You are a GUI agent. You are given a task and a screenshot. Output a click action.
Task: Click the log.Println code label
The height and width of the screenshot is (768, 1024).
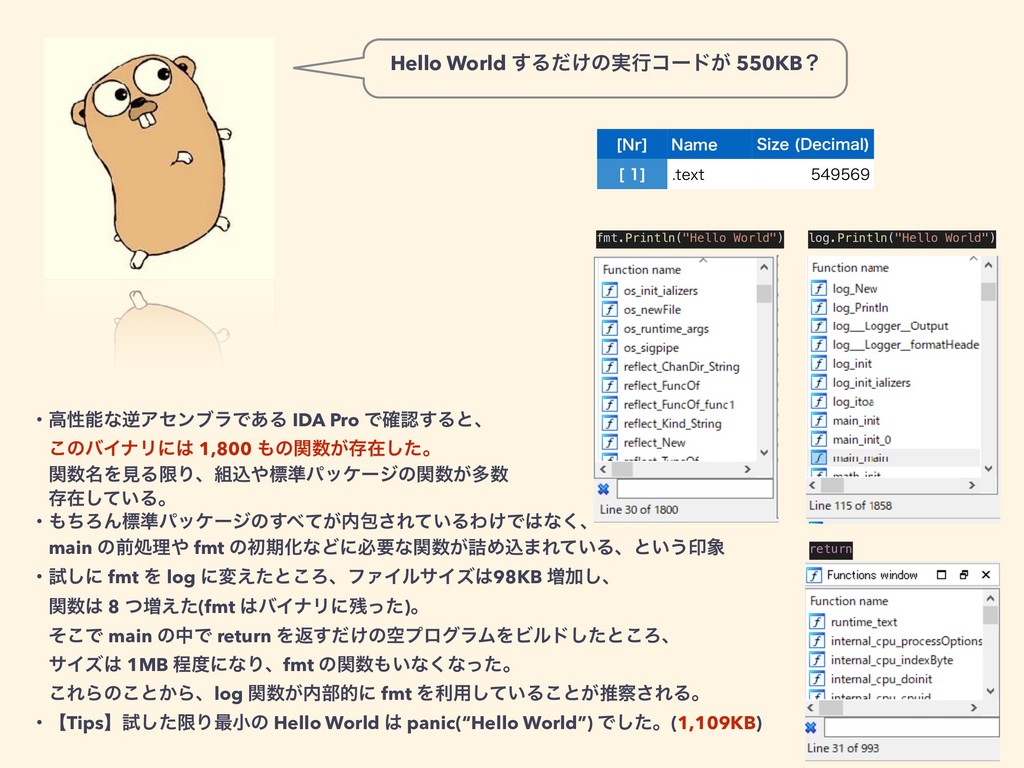pos(901,238)
